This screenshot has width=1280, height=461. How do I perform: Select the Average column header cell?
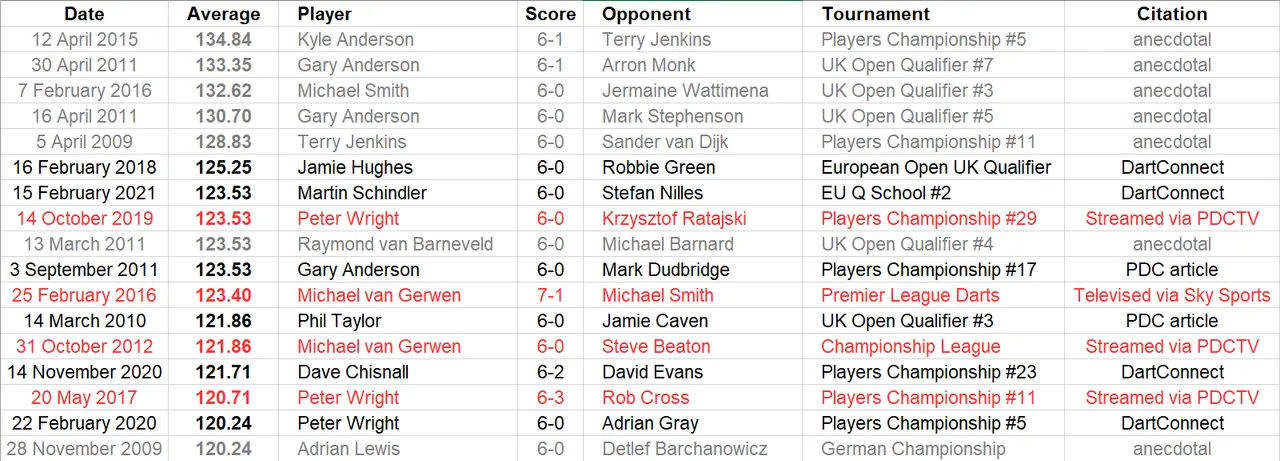[224, 14]
